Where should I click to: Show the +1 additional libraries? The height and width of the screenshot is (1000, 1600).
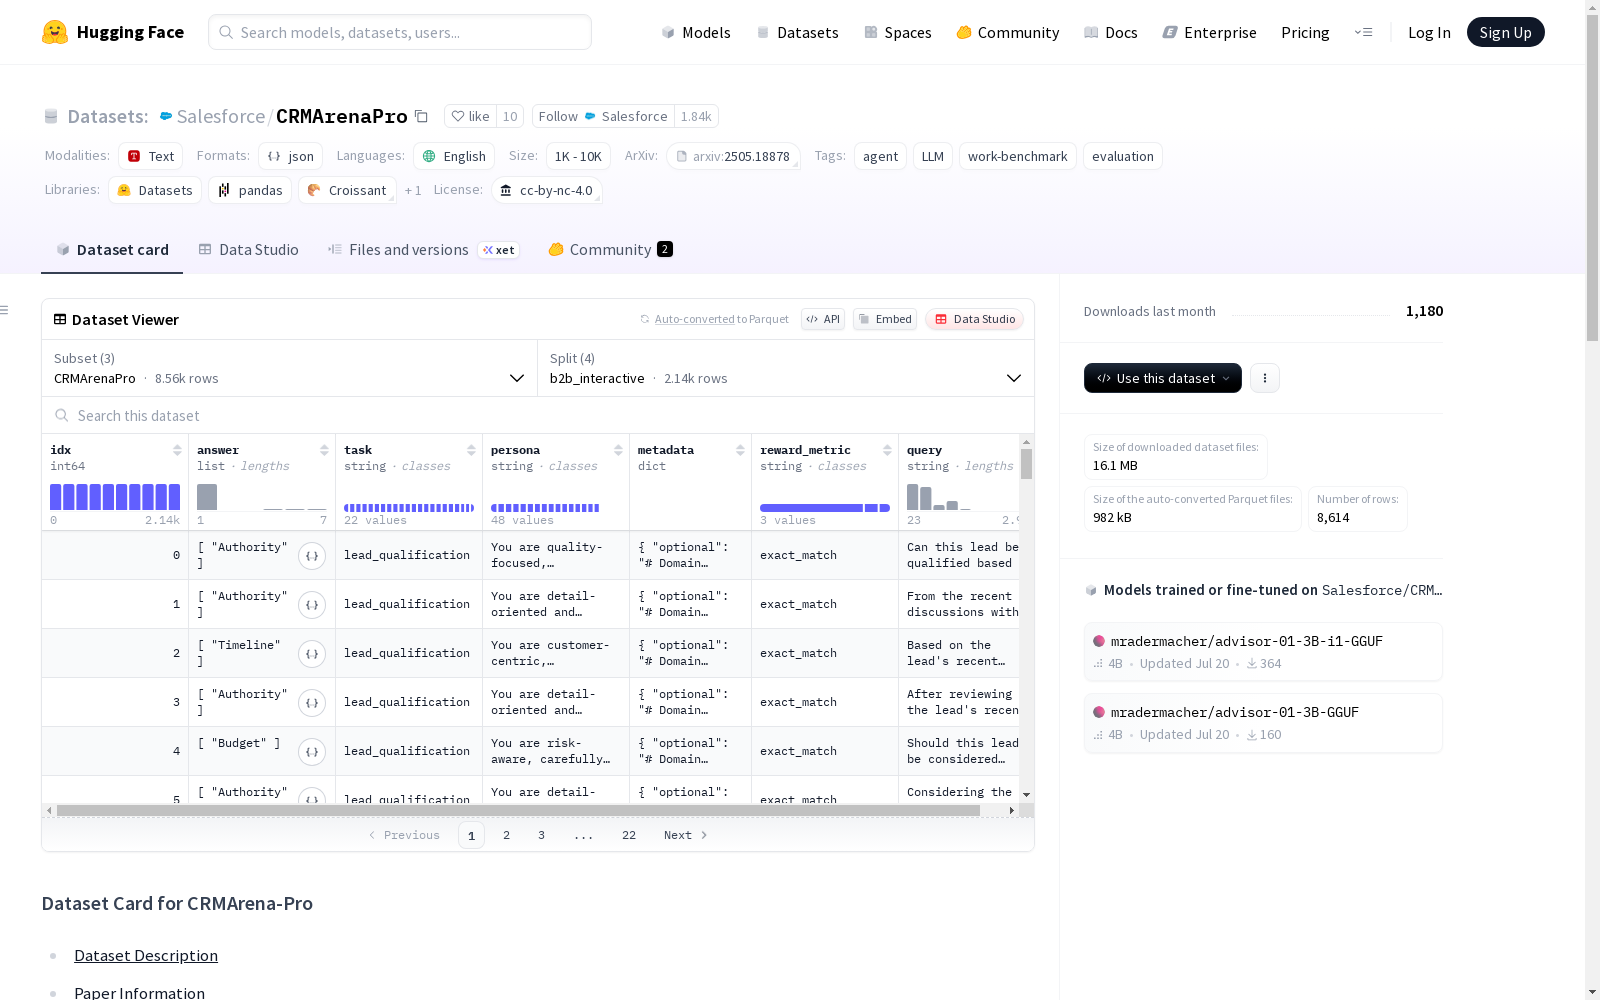413,190
